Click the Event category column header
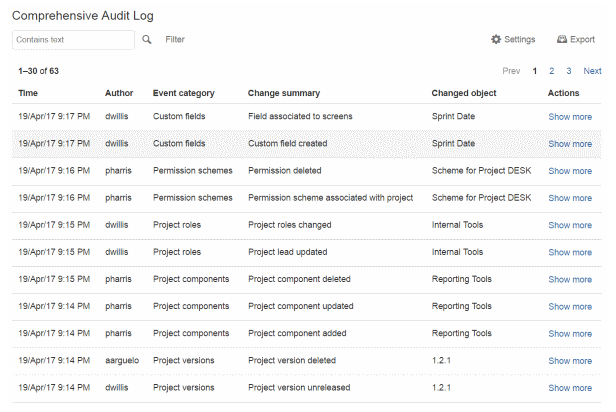This screenshot has width=616, height=412. [183, 93]
